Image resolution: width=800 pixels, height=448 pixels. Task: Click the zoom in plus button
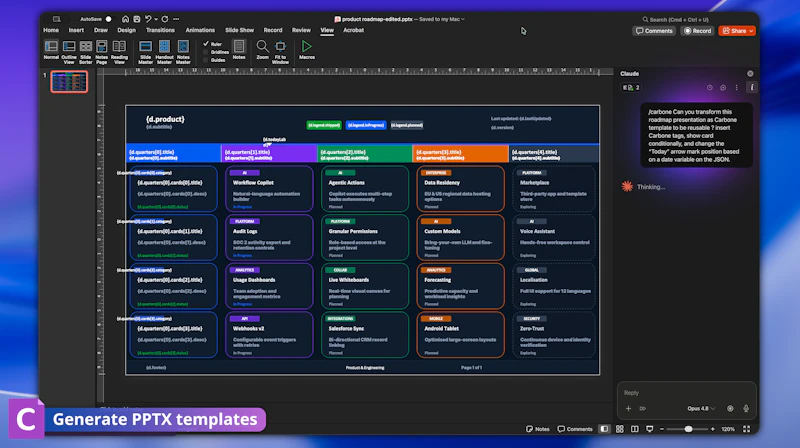pos(713,429)
